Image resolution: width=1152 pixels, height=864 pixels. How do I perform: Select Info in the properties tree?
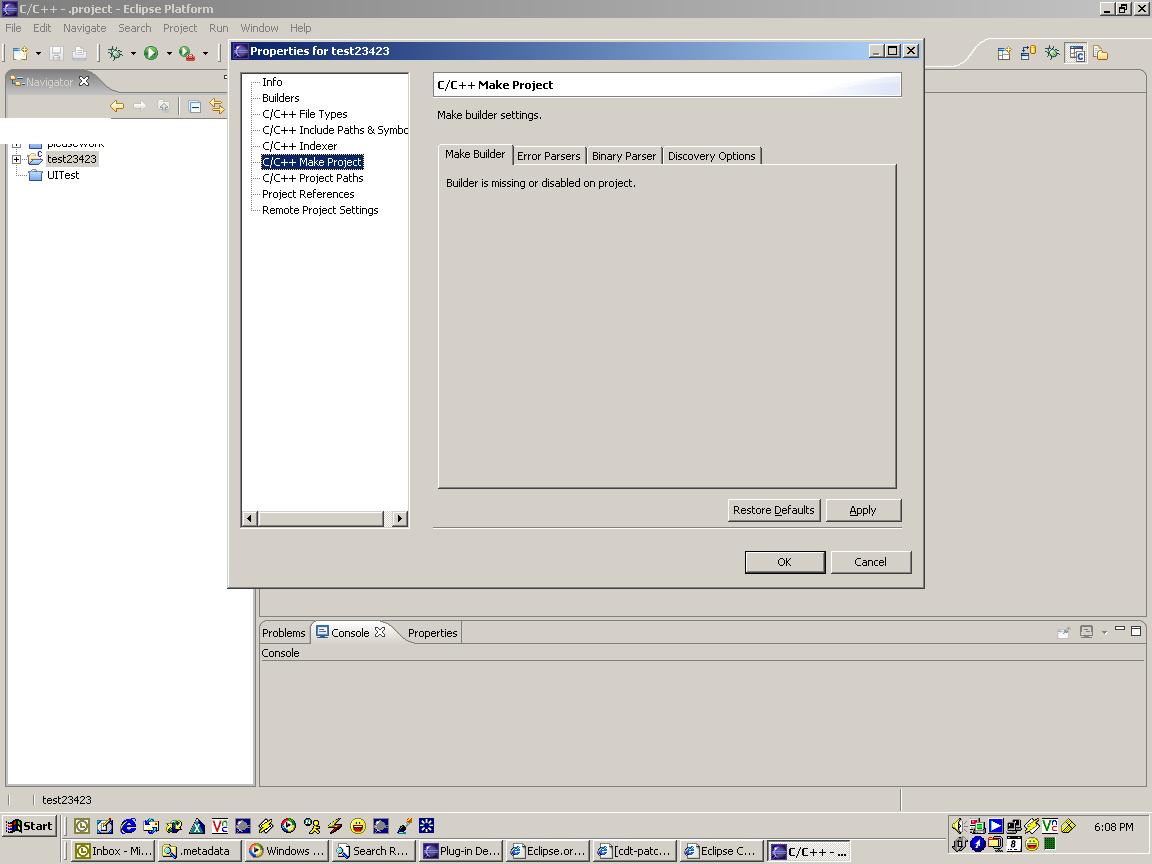click(x=272, y=82)
